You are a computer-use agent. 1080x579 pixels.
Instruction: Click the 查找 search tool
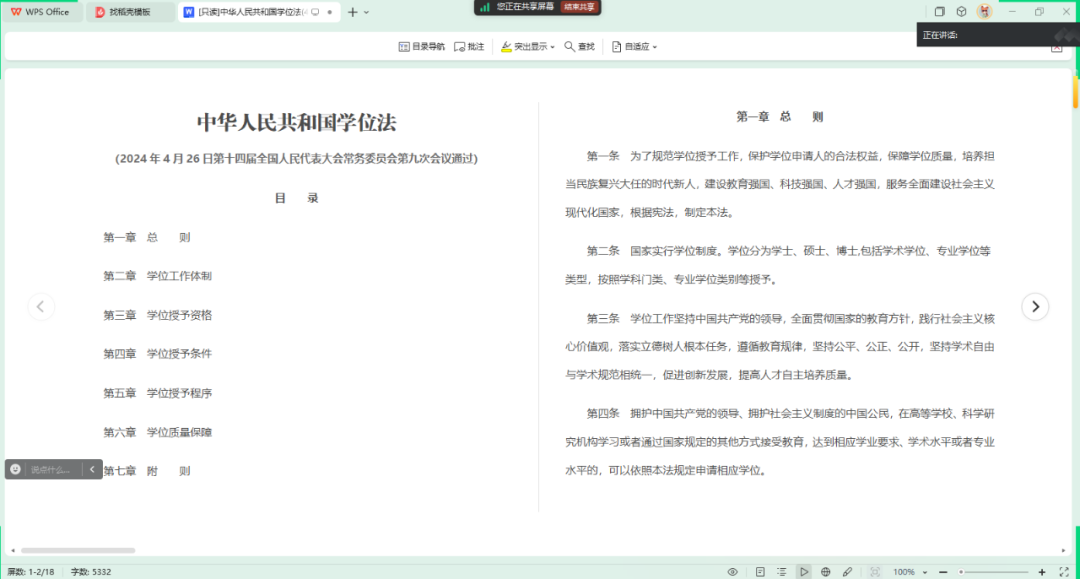point(579,47)
